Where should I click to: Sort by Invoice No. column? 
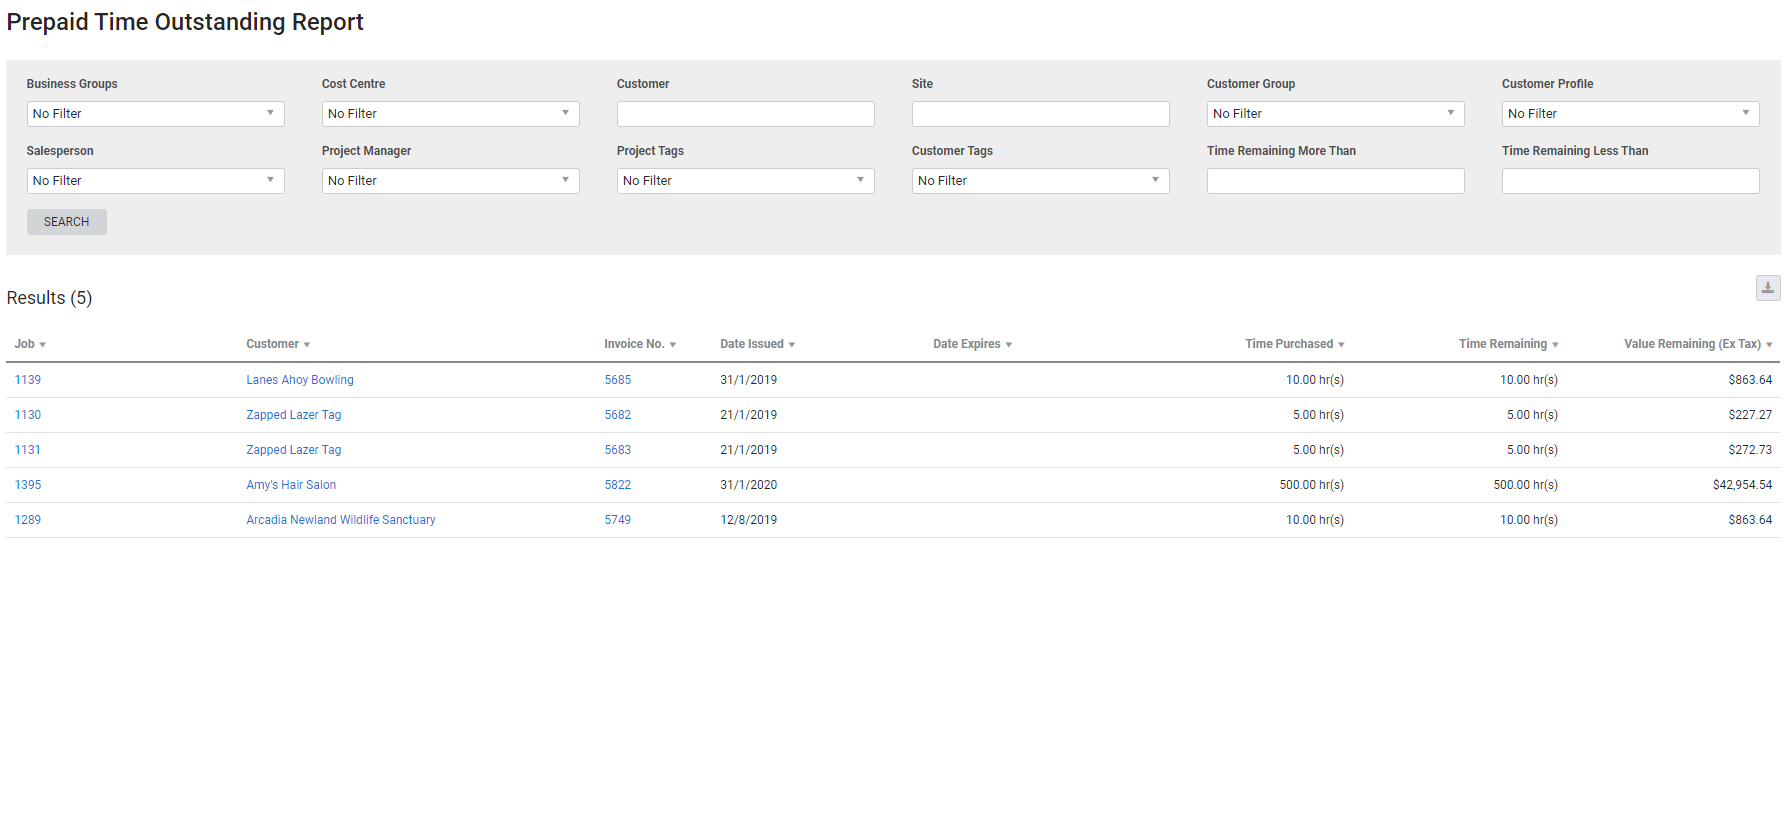(640, 344)
